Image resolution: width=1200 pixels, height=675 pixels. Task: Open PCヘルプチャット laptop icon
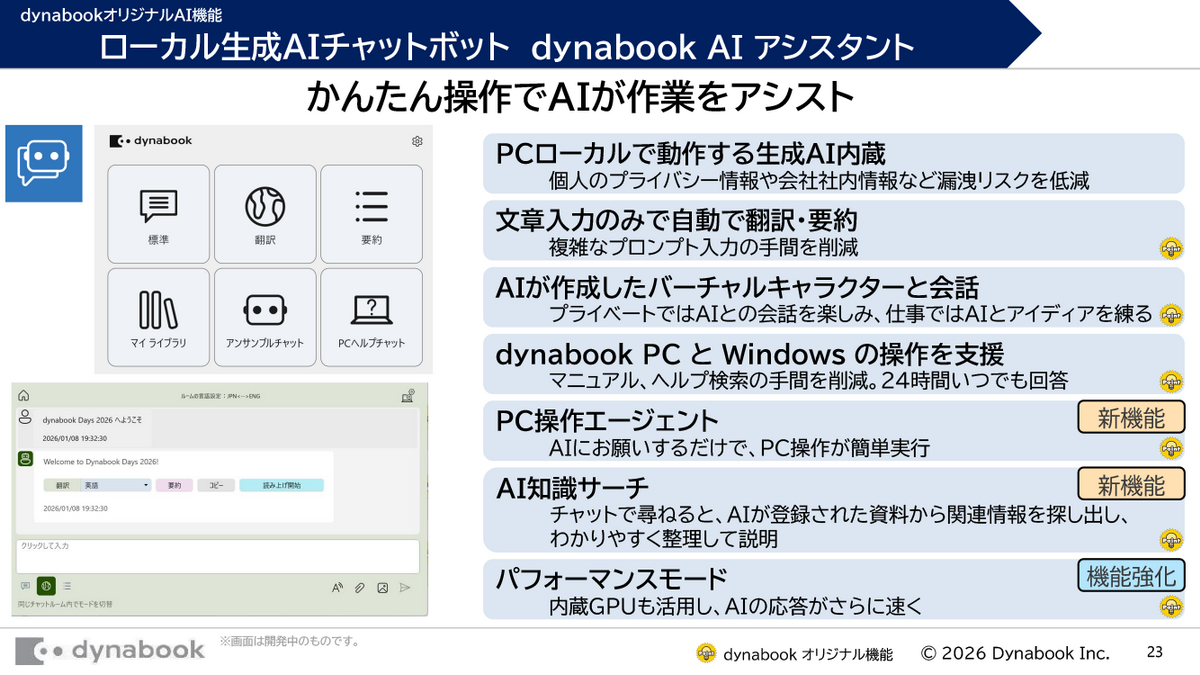click(370, 317)
